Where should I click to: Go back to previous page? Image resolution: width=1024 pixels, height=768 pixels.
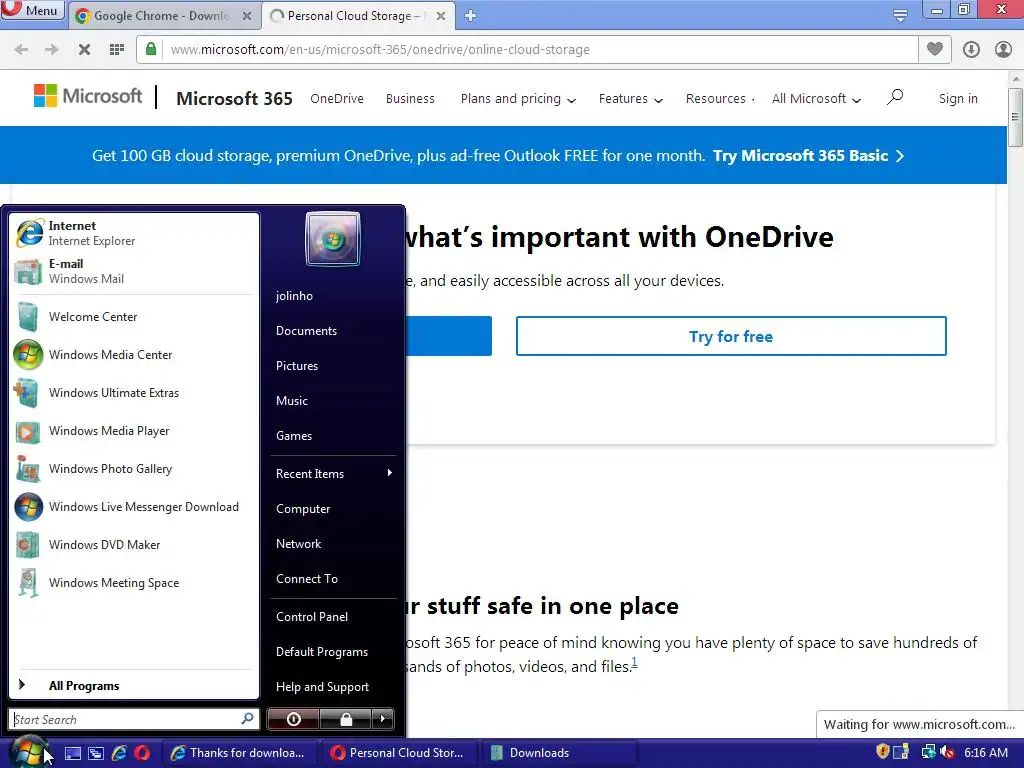(21, 50)
